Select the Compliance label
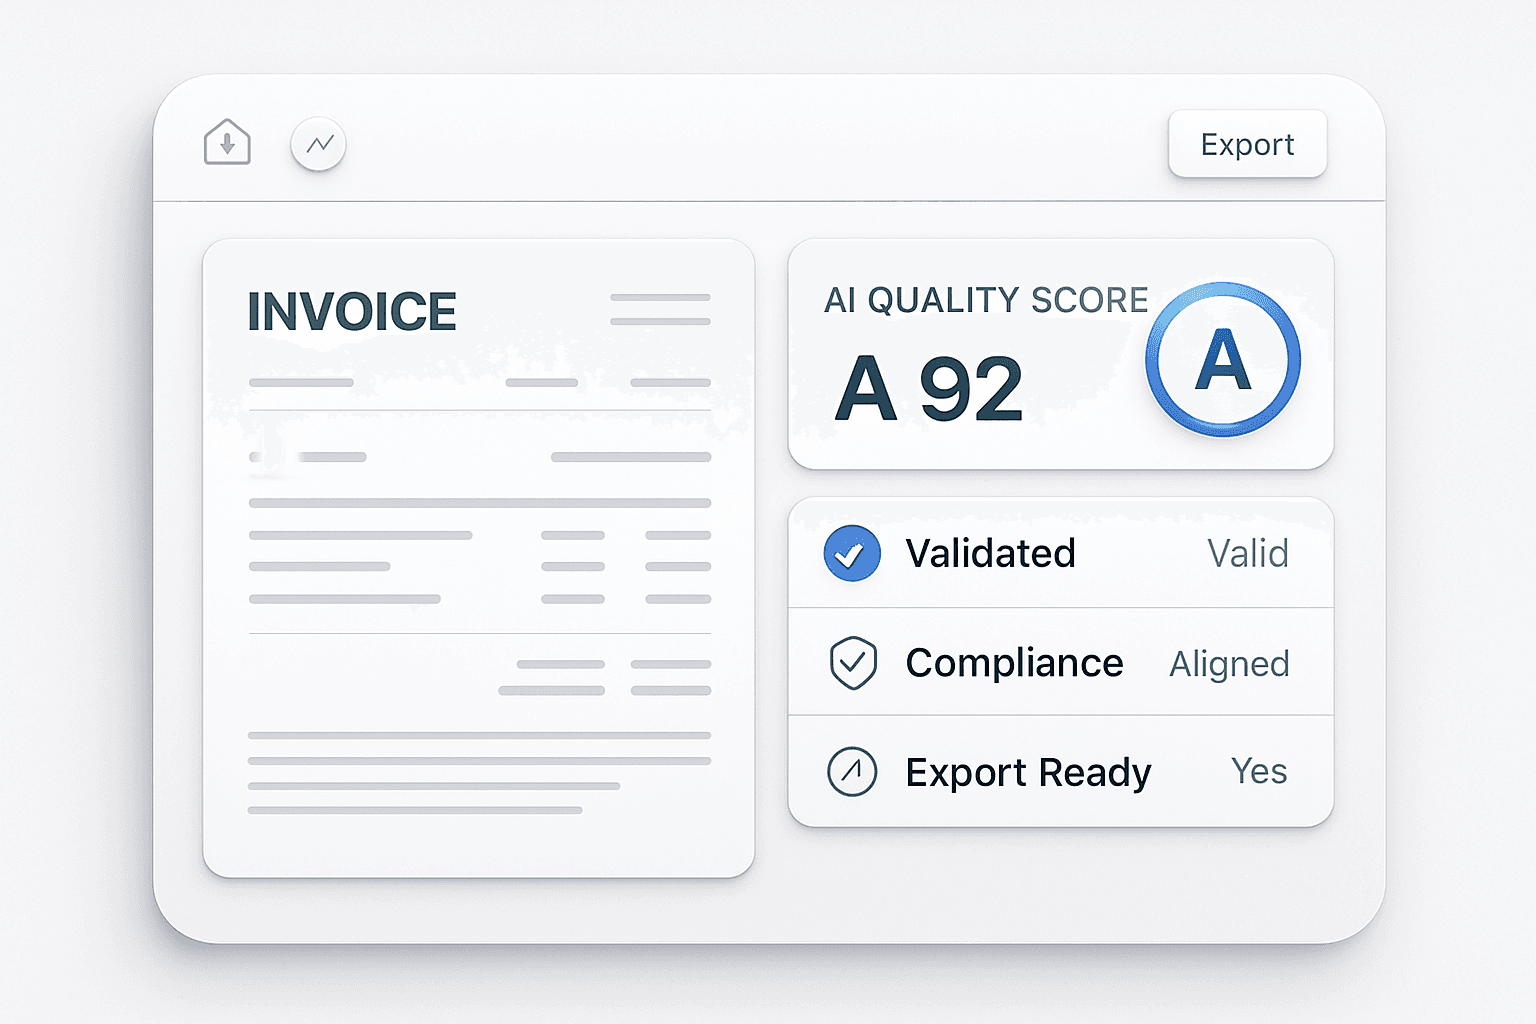Screen dimensions: 1536x1024 (1014, 663)
